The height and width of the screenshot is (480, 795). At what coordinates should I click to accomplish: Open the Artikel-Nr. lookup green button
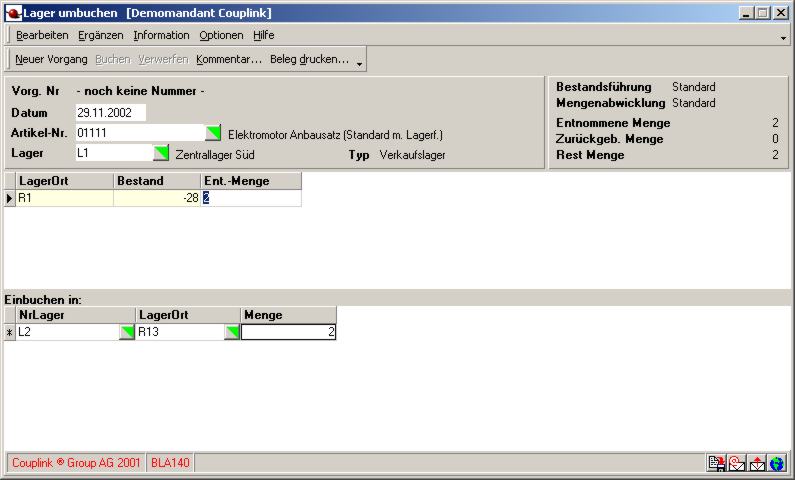pos(213,133)
